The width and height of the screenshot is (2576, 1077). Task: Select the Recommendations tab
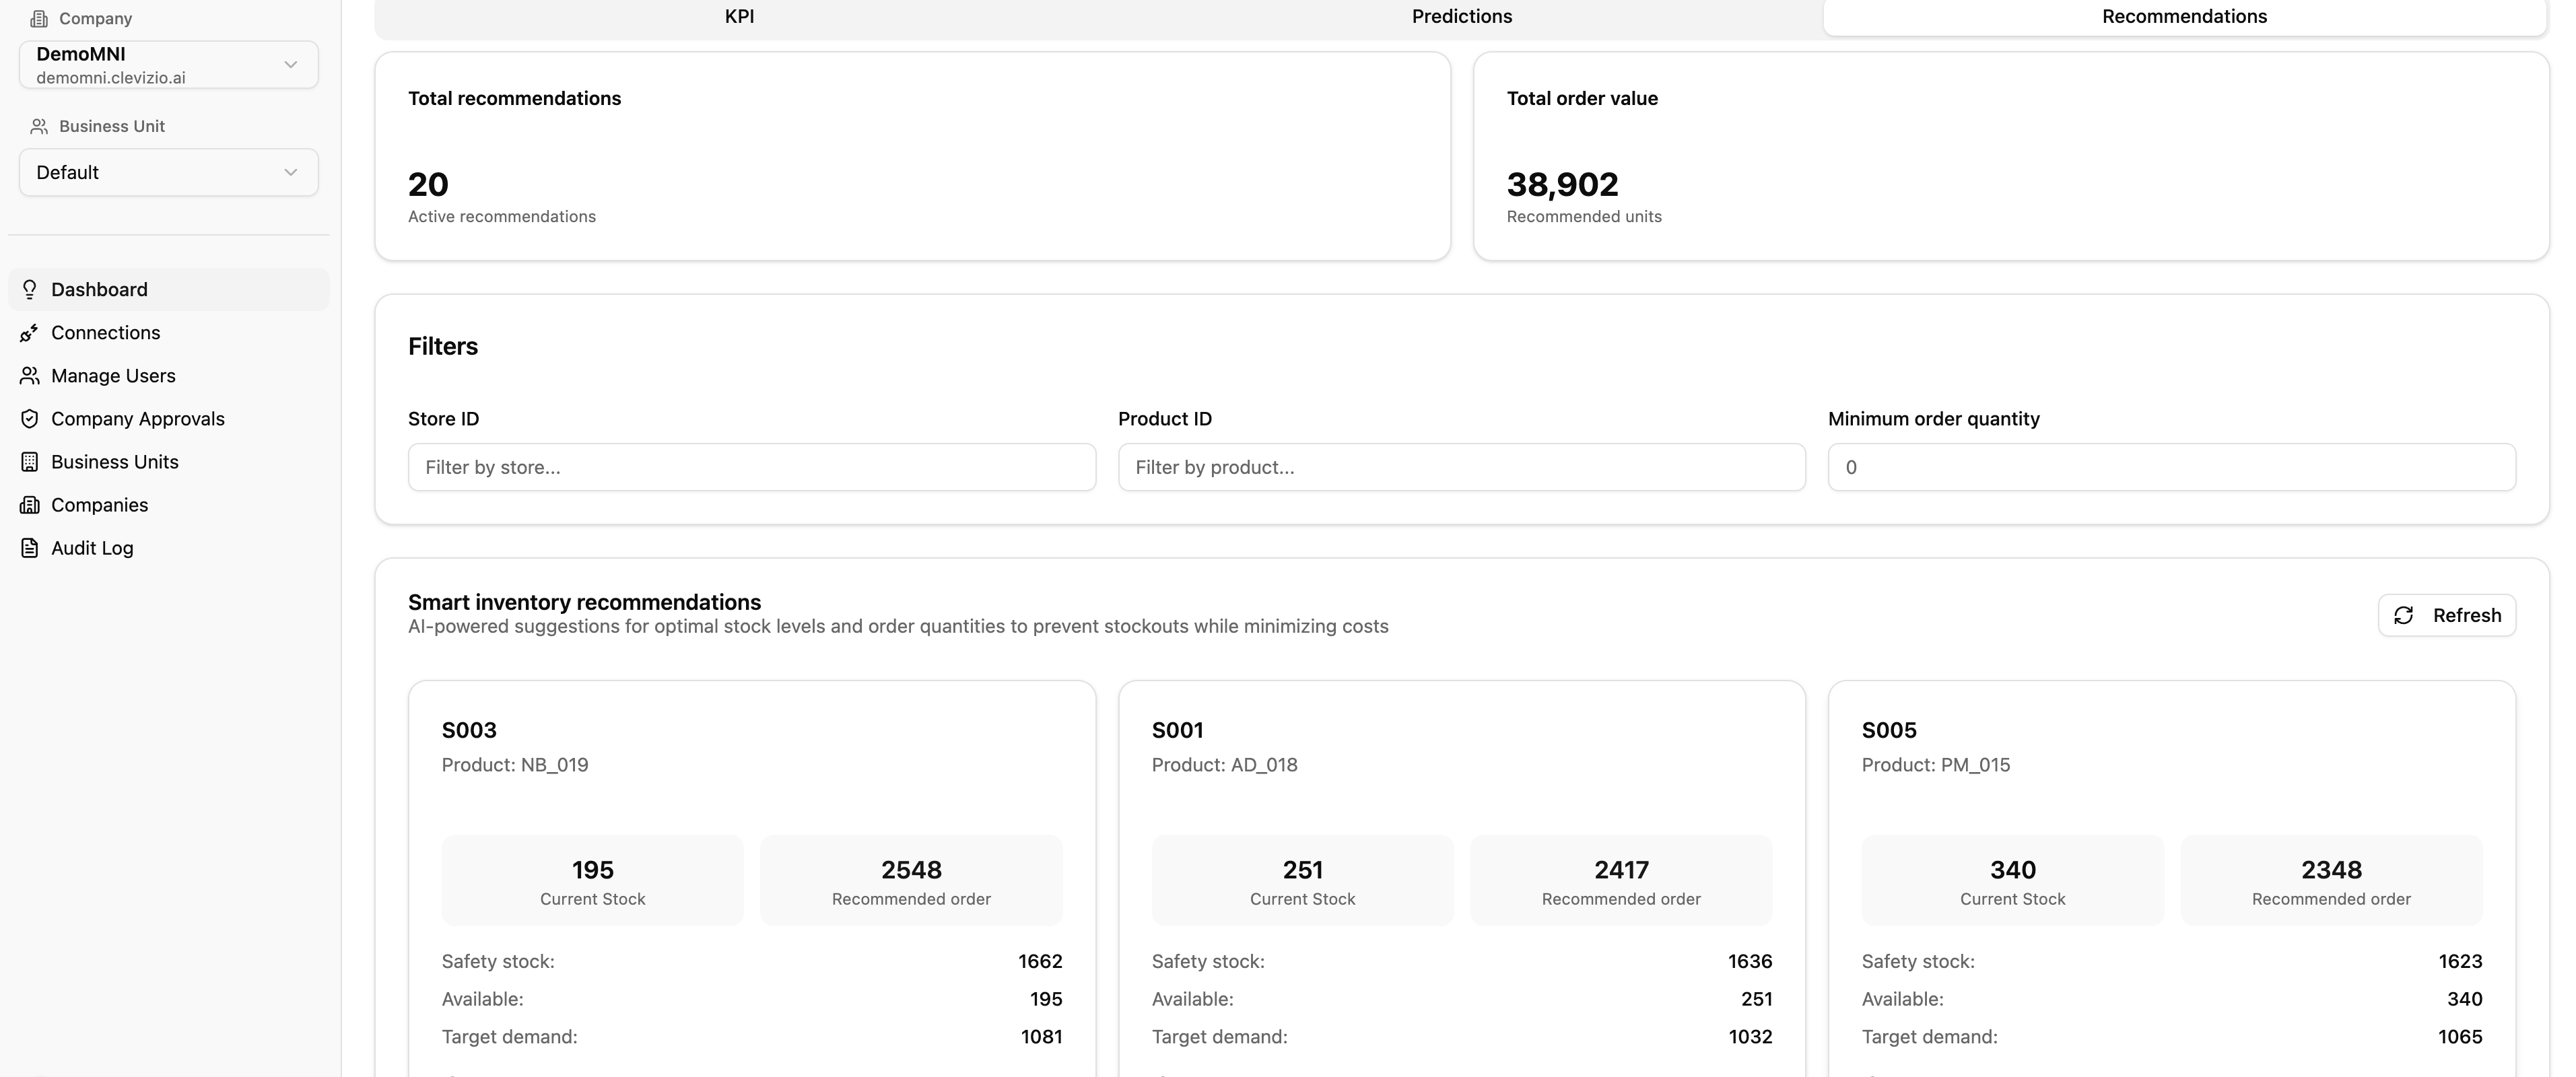click(2184, 17)
